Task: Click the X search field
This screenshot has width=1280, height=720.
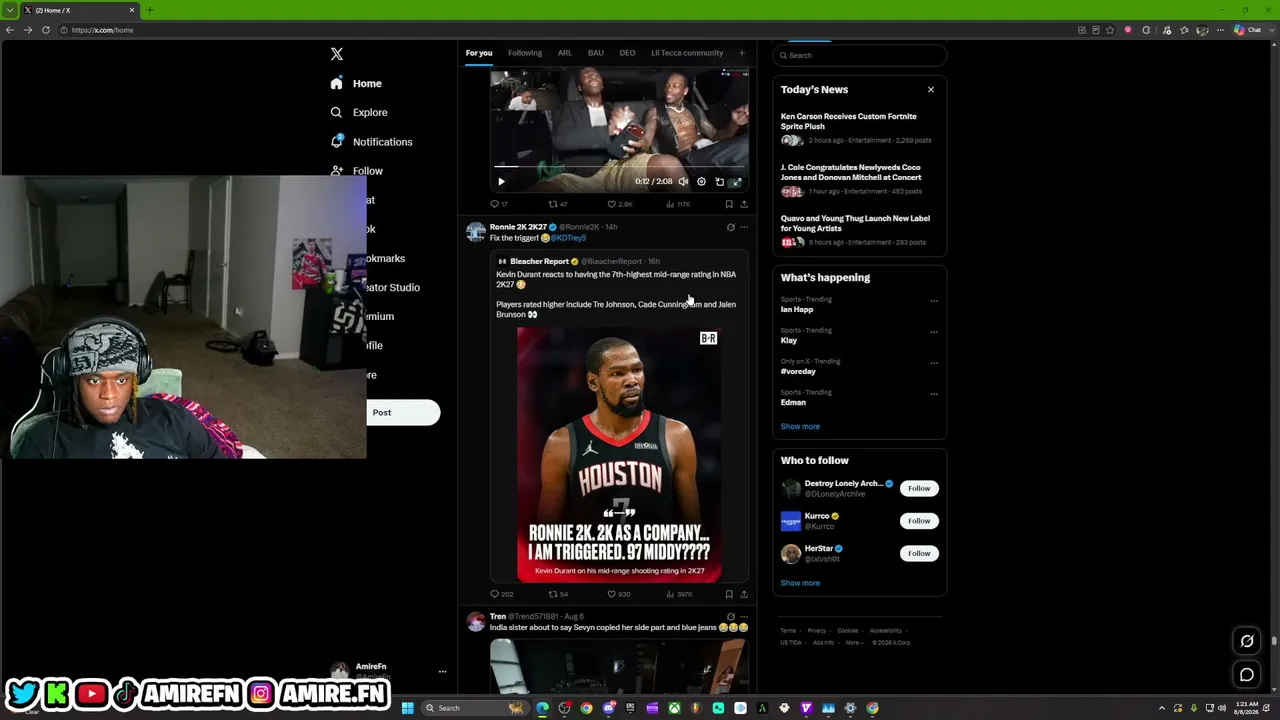Action: tap(859, 55)
